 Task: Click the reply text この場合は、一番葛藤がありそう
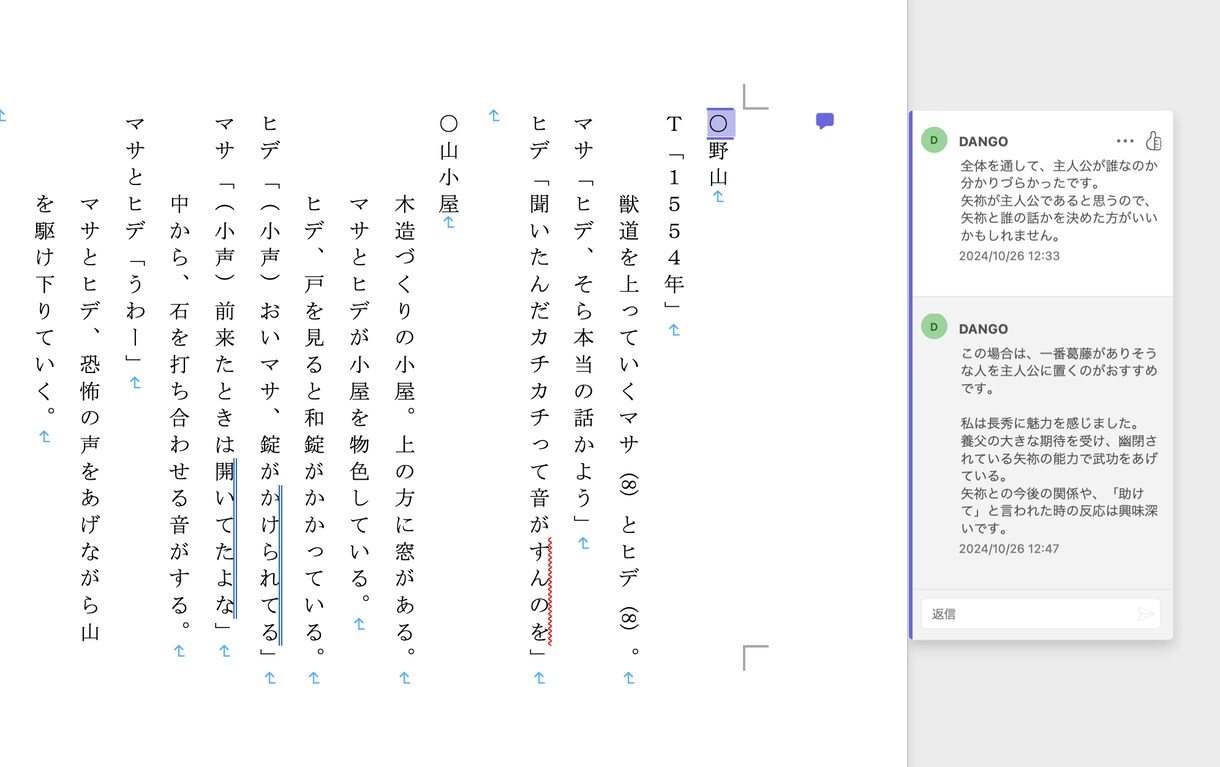click(1059, 353)
